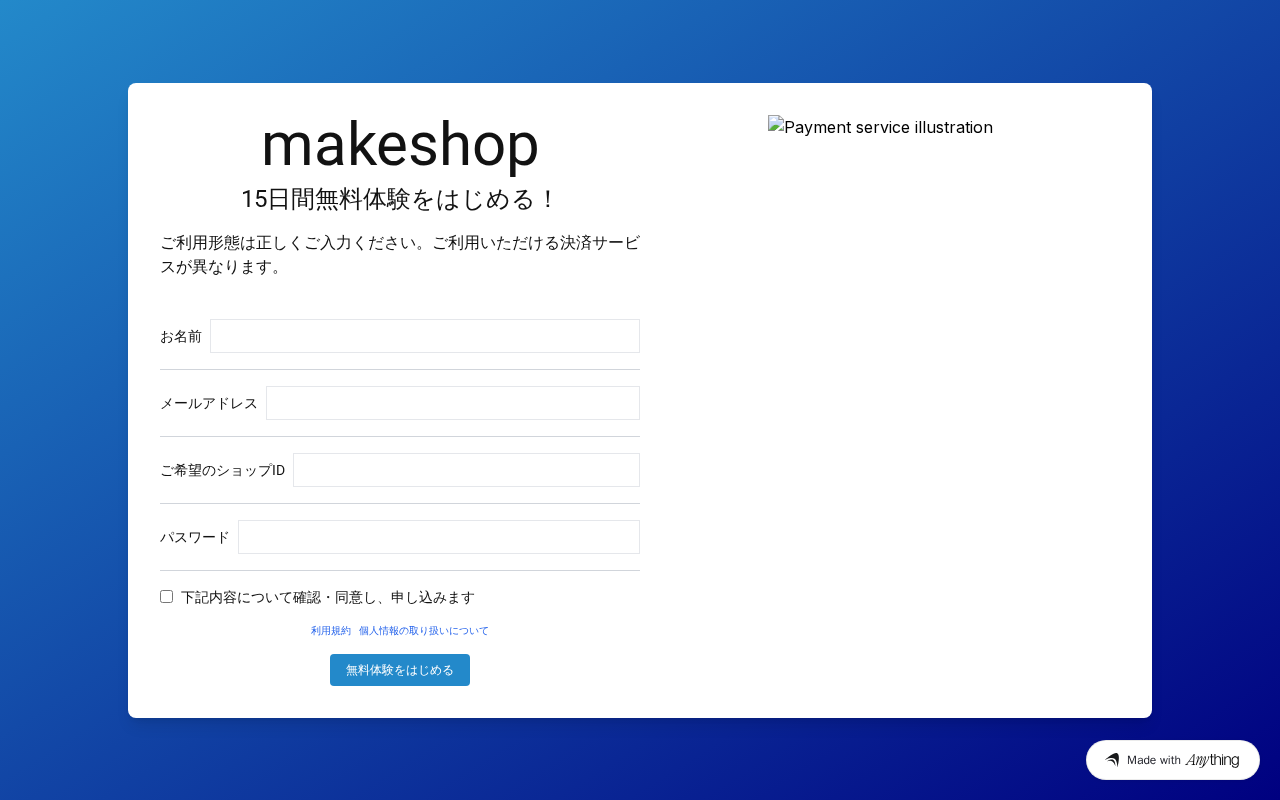Click into the パスワード password field

click(439, 537)
